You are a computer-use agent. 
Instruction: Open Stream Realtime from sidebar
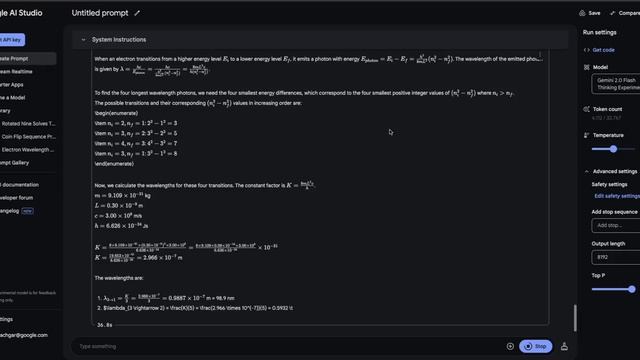click(x=16, y=71)
